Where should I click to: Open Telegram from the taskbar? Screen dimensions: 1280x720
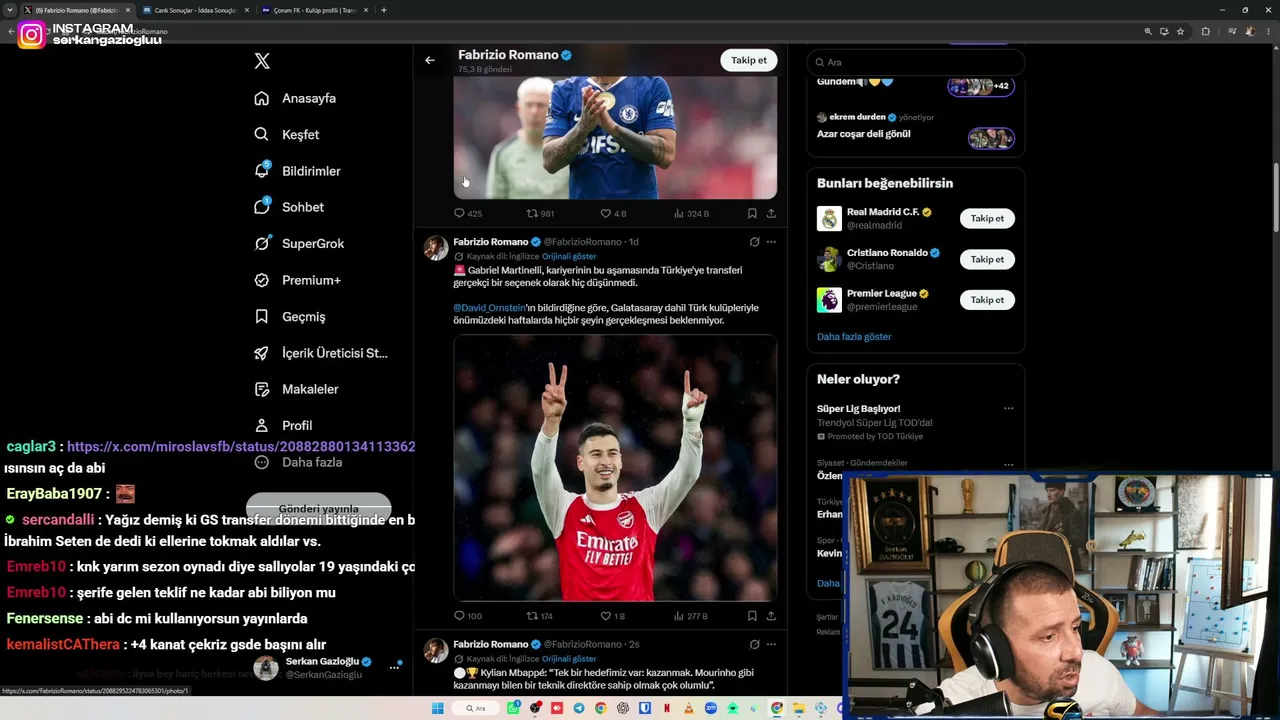[579, 708]
